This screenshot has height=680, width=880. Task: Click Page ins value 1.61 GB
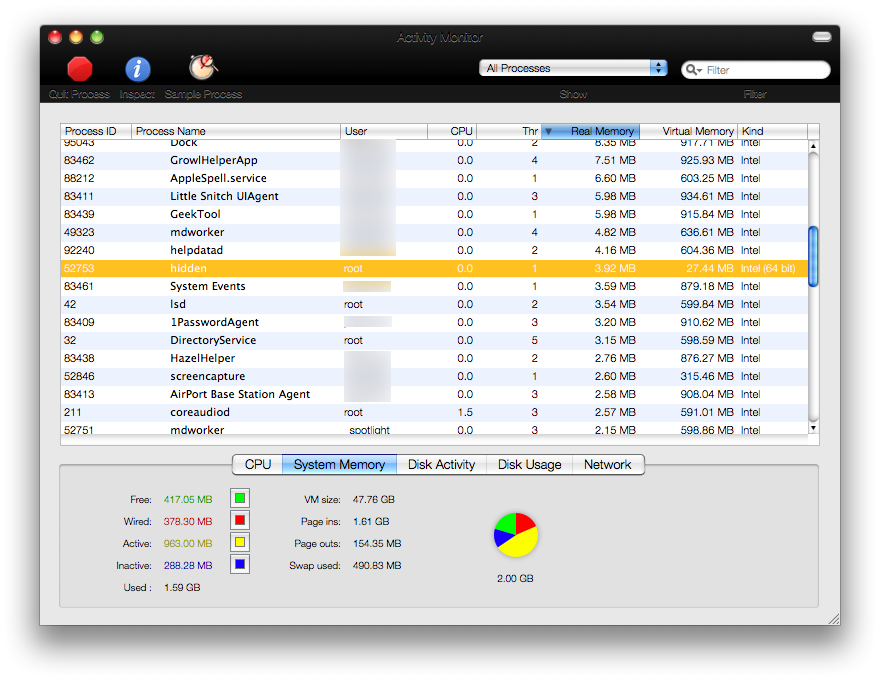point(371,521)
